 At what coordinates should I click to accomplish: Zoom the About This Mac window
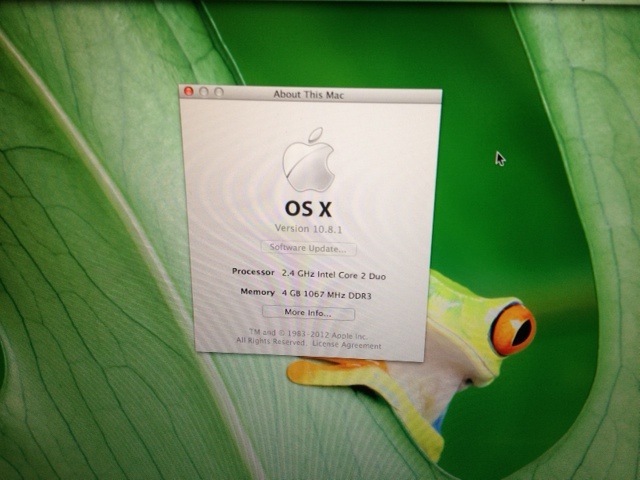coord(219,92)
